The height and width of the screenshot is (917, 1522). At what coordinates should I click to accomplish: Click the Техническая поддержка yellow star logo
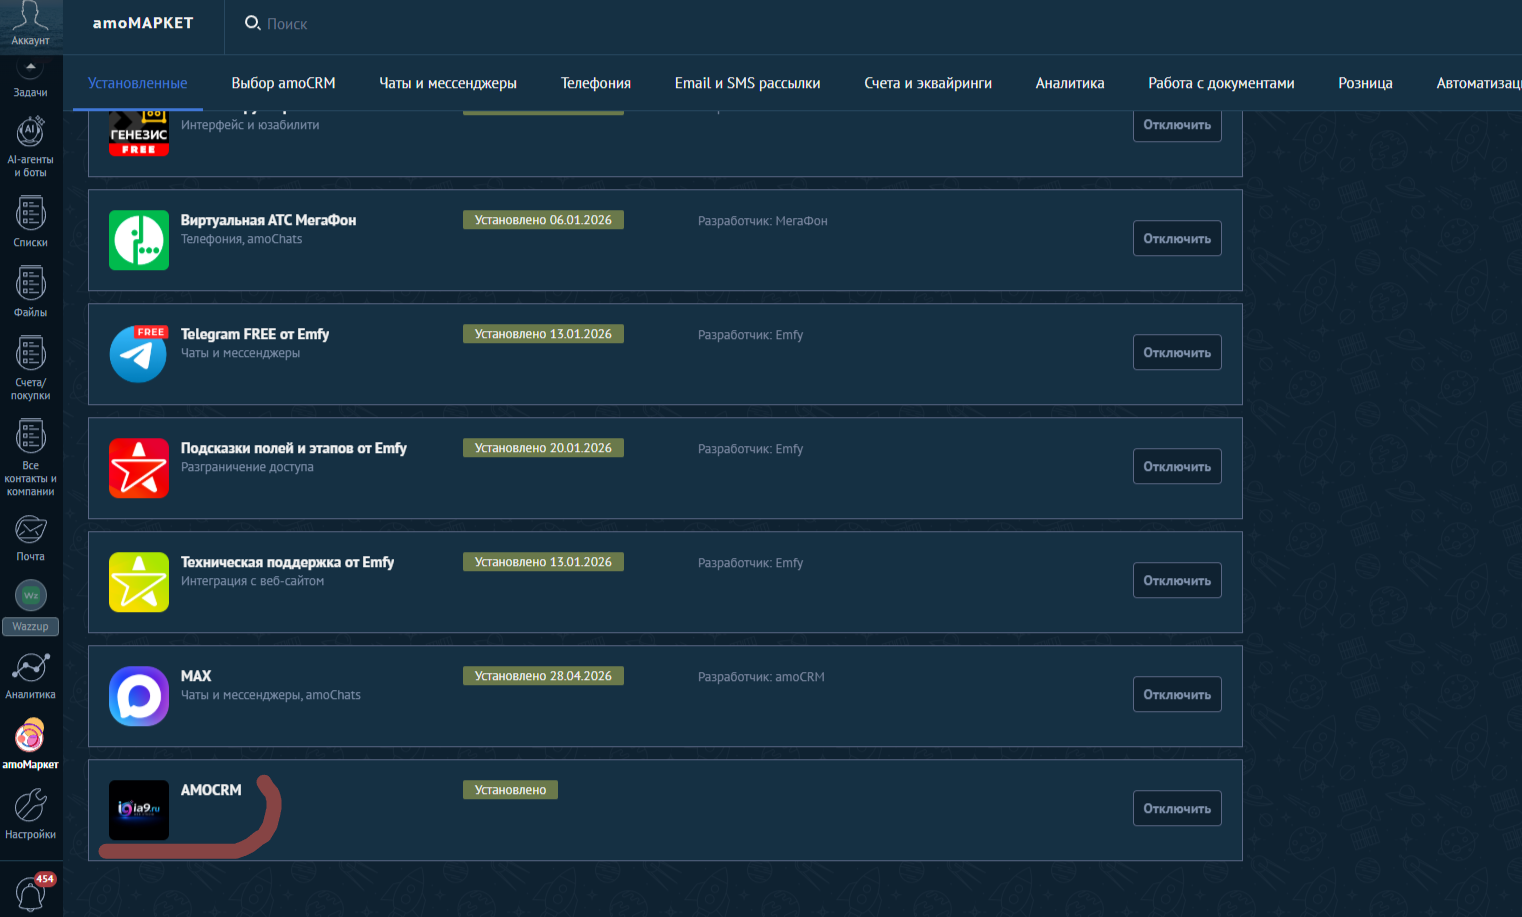pyautogui.click(x=139, y=582)
